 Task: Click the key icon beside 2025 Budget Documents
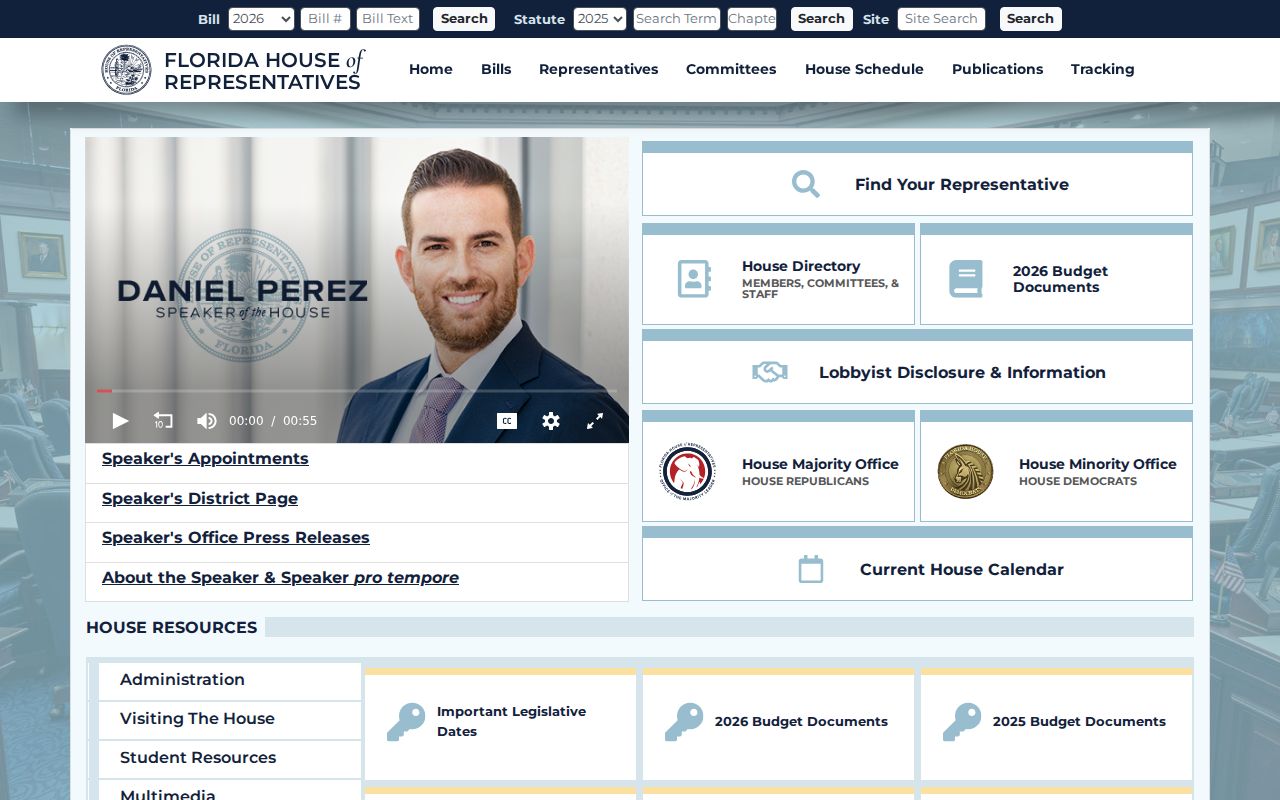click(x=962, y=721)
